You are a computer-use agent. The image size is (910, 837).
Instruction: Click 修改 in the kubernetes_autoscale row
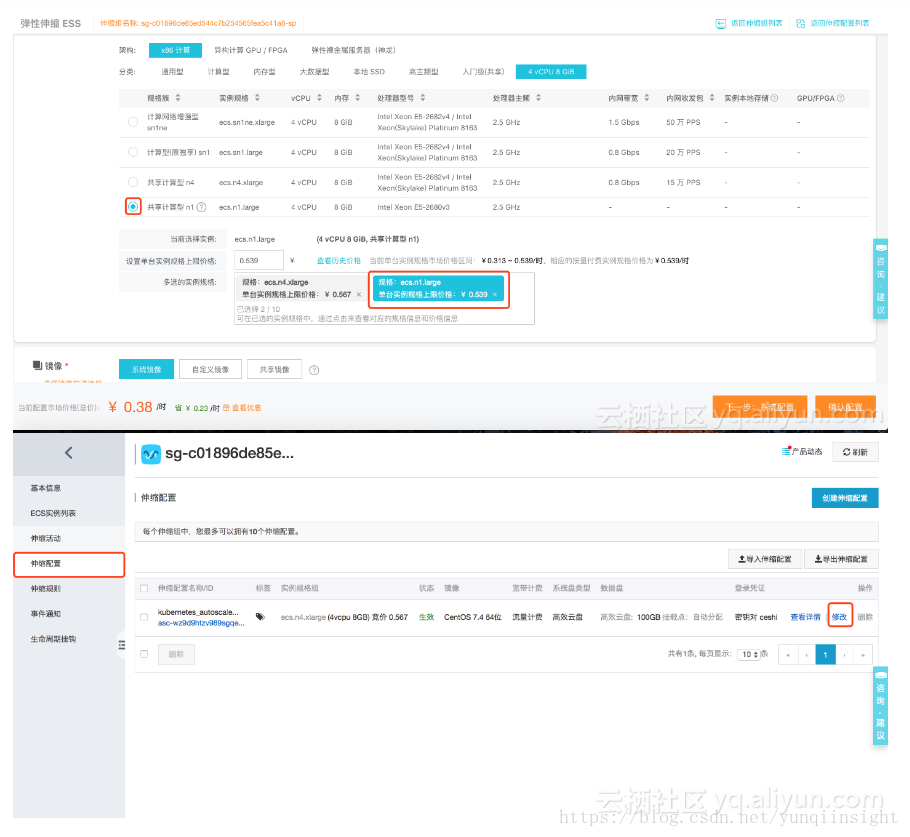839,617
